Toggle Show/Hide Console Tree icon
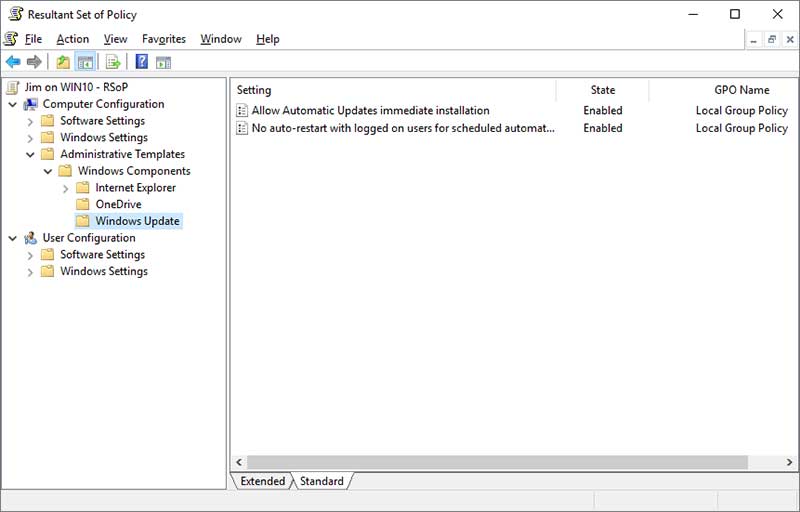The image size is (800, 512). [x=86, y=62]
